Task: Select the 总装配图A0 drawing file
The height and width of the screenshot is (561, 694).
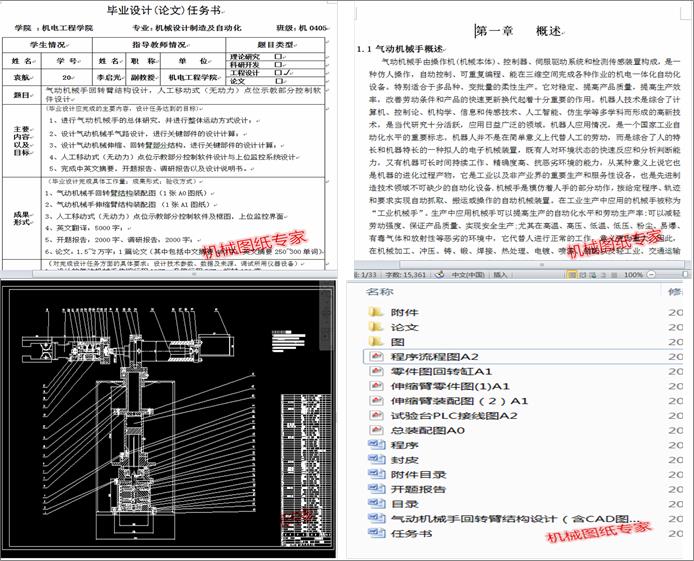Action: [416, 430]
